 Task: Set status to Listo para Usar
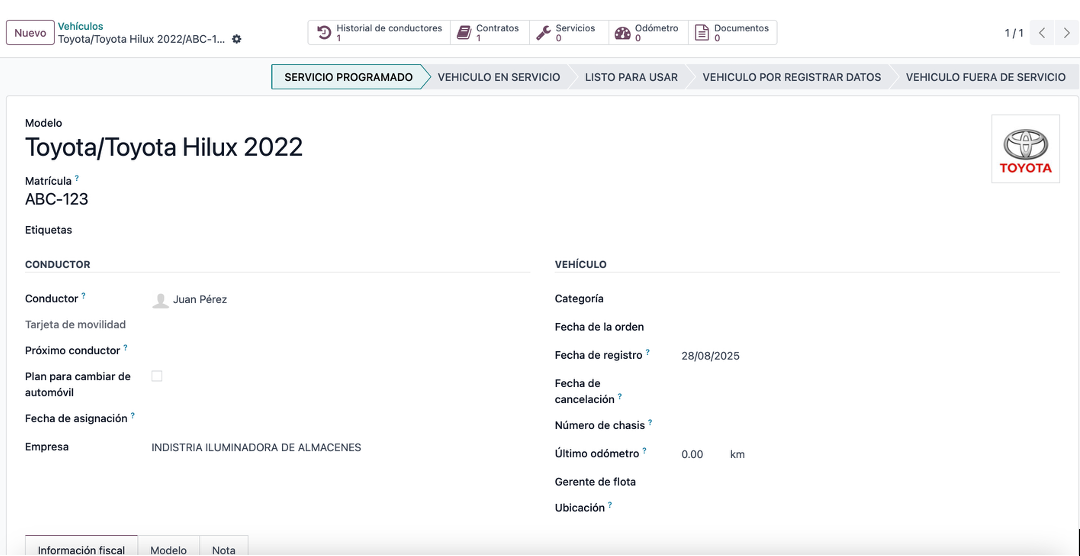pyautogui.click(x=631, y=77)
